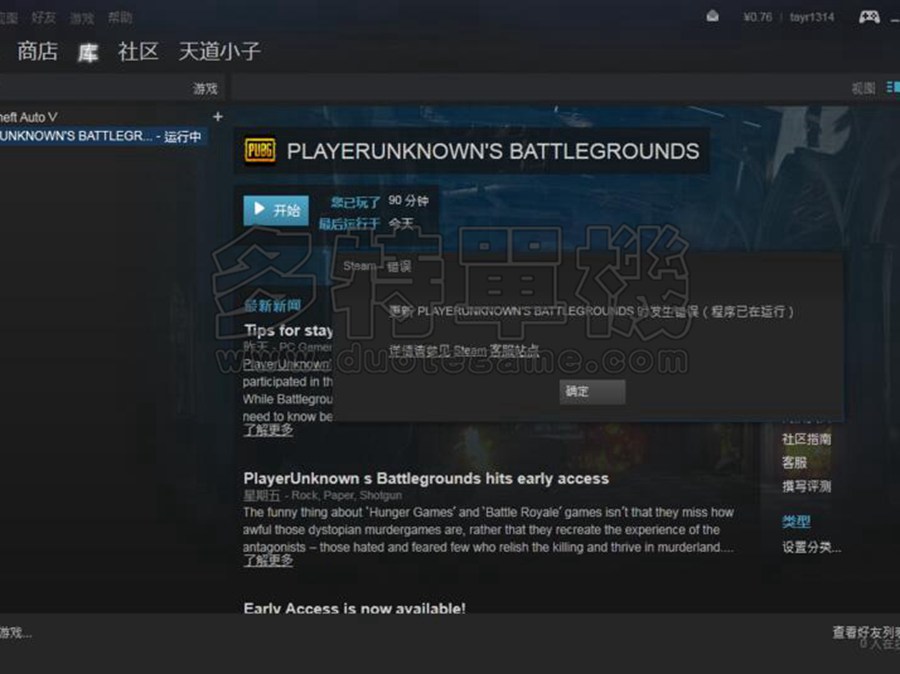Open the 社区 community tab

(x=138, y=52)
